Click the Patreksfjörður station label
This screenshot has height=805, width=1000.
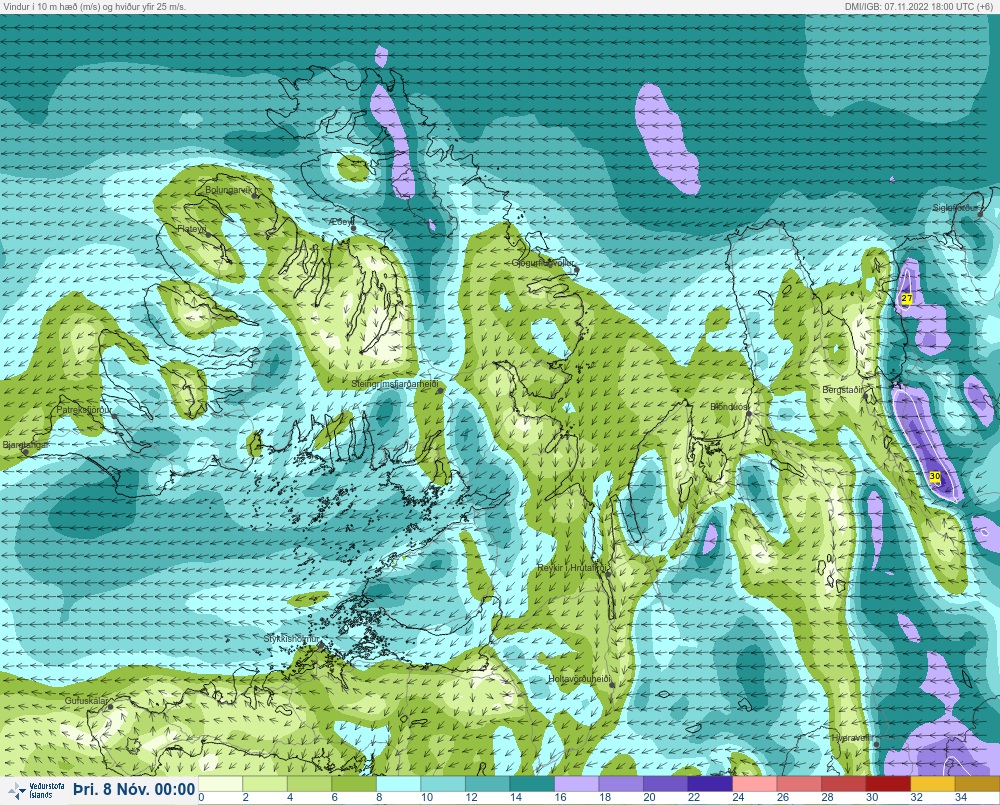pyautogui.click(x=84, y=410)
